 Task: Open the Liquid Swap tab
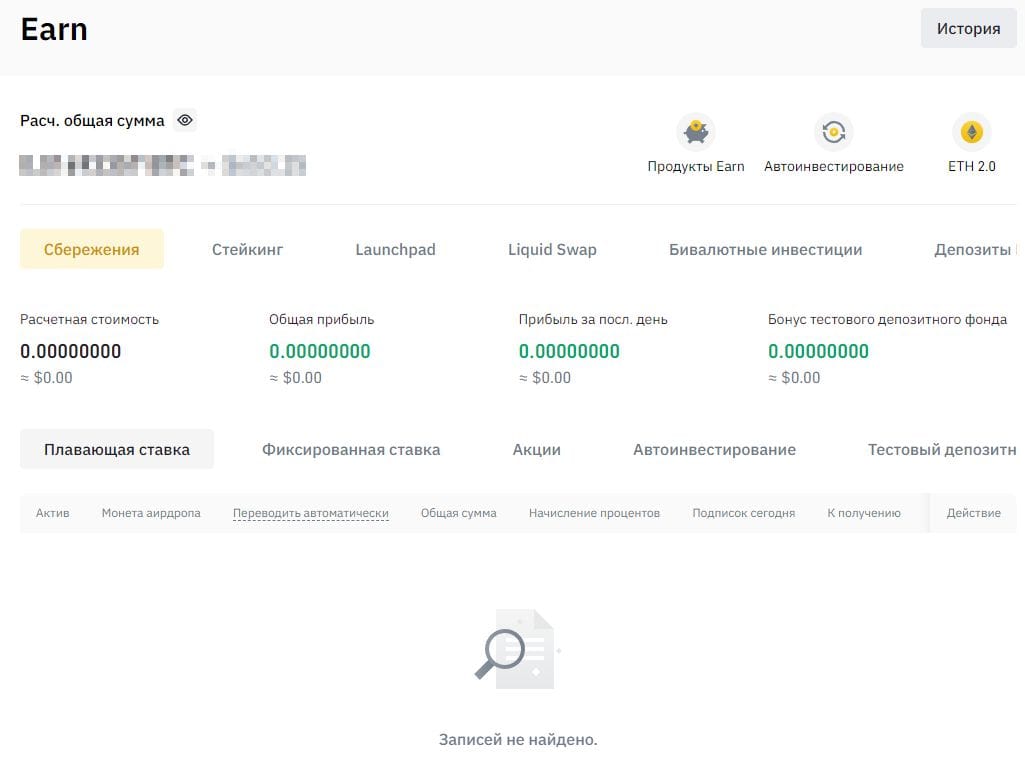coord(552,249)
